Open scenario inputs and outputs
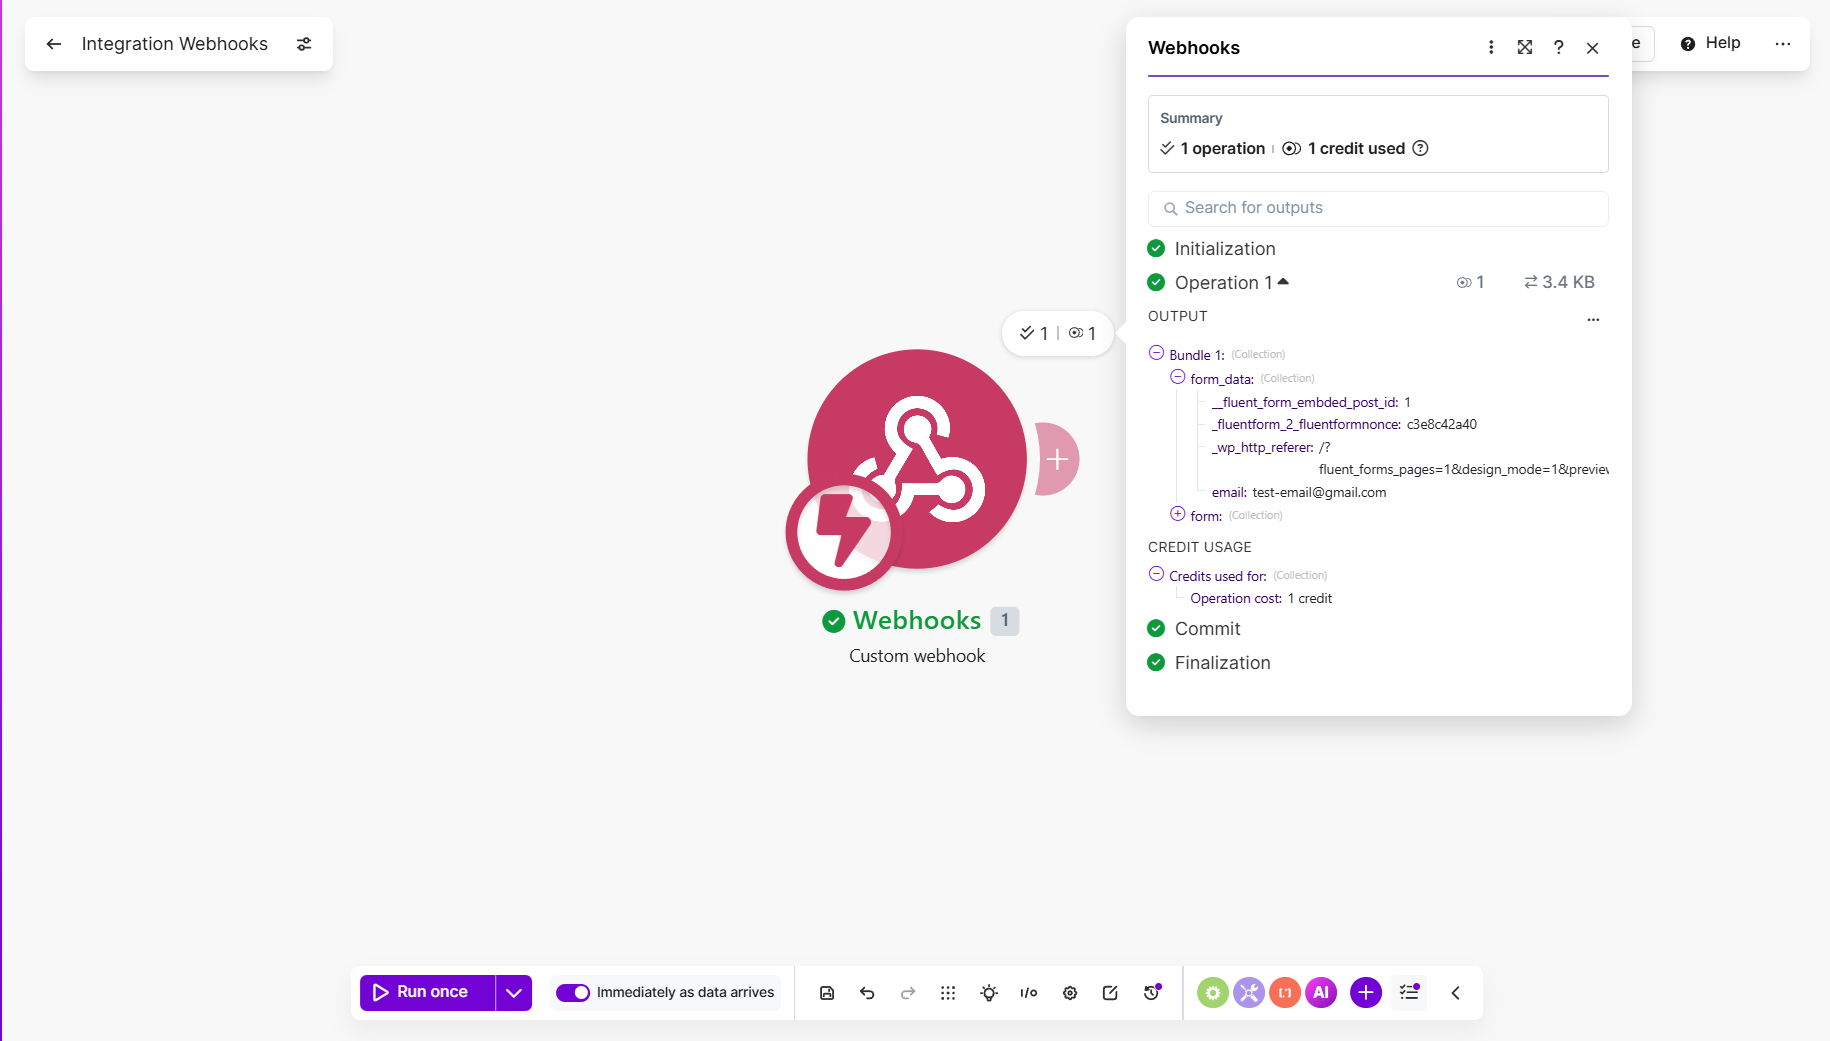The height and width of the screenshot is (1041, 1830). tap(1029, 993)
